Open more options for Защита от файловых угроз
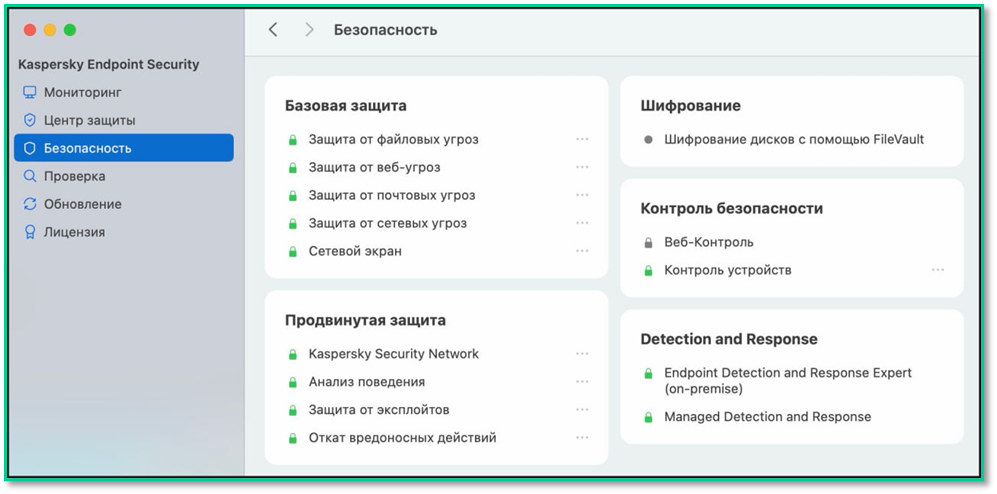 [582, 139]
